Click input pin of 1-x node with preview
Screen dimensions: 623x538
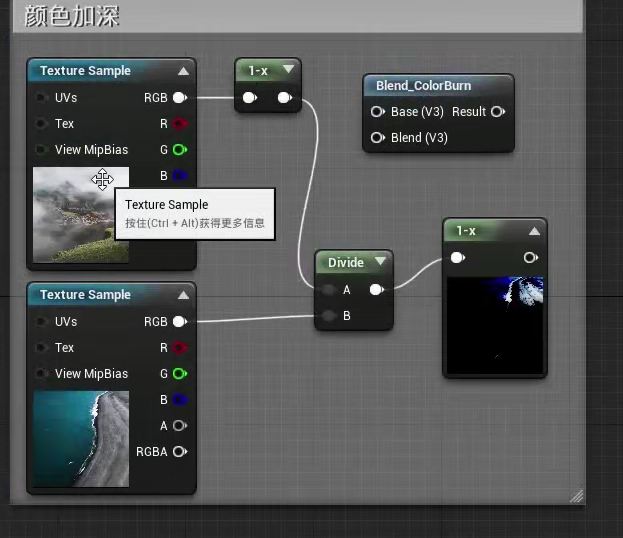click(x=458, y=258)
